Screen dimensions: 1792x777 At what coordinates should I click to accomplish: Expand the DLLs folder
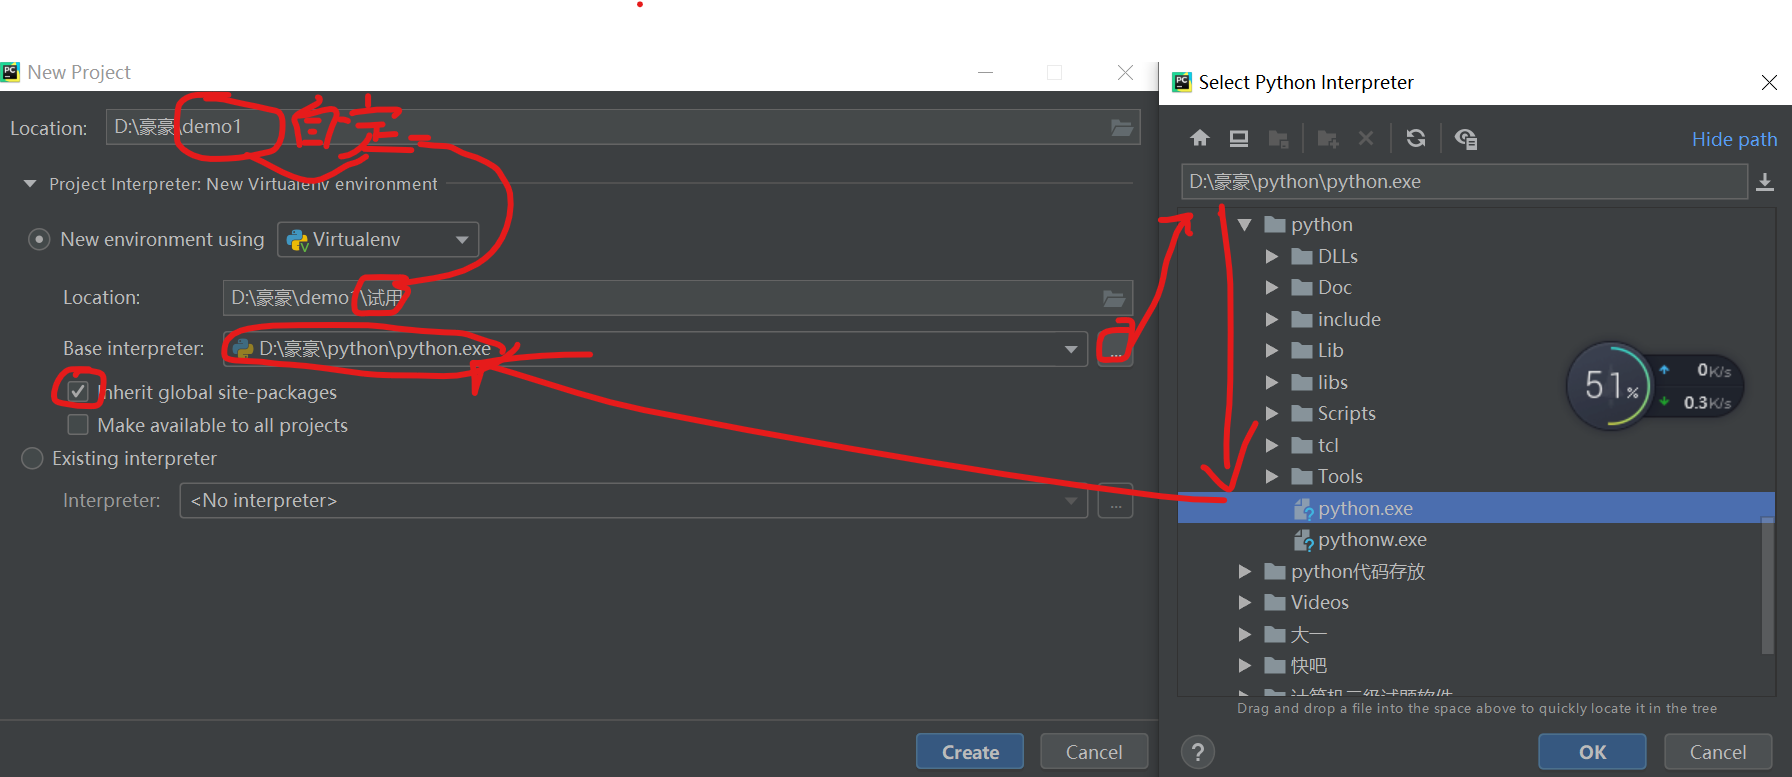point(1272,257)
